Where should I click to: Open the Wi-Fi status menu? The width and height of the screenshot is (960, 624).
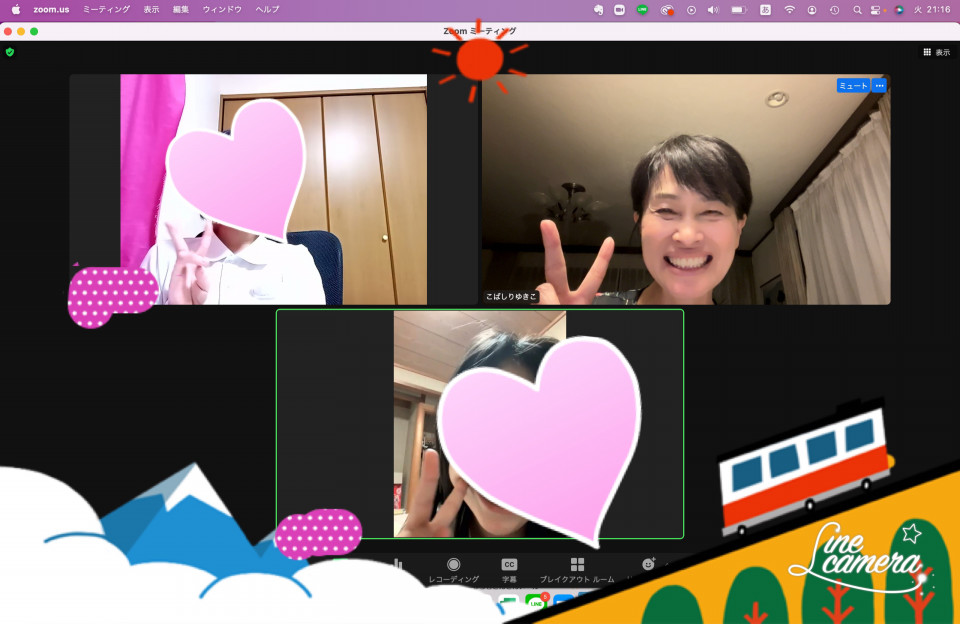789,9
